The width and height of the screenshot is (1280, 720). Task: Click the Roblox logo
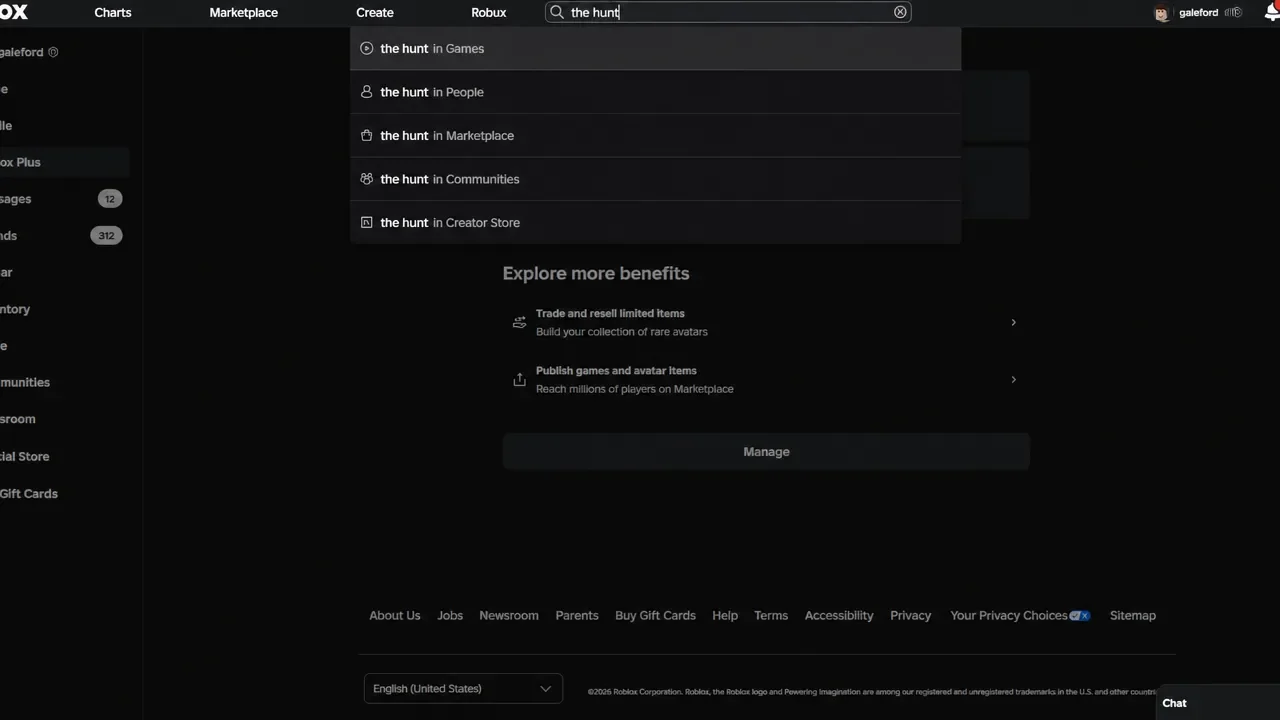13,12
